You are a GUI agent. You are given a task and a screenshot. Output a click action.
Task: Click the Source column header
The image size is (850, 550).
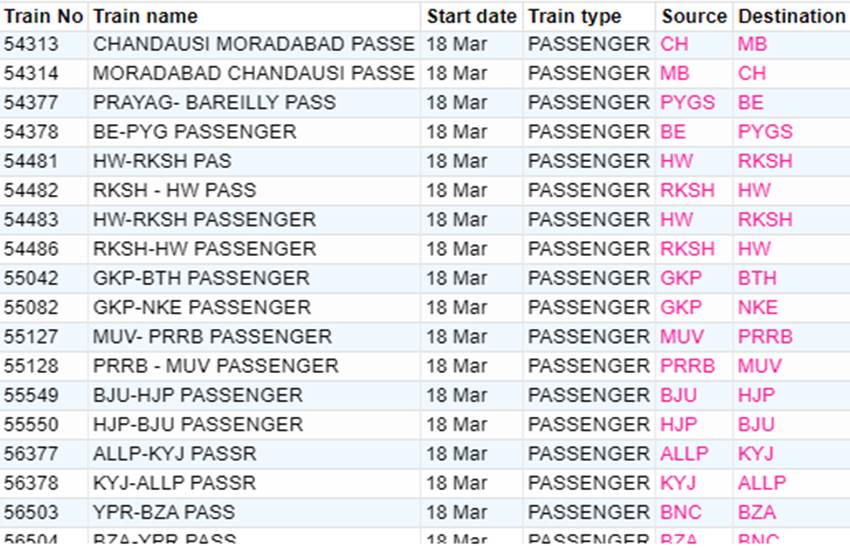coord(694,16)
